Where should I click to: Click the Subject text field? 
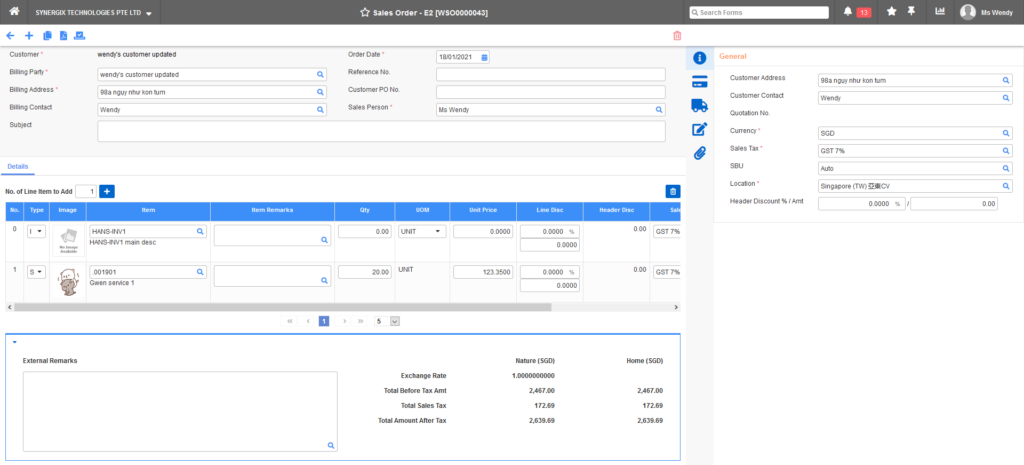pyautogui.click(x=381, y=131)
